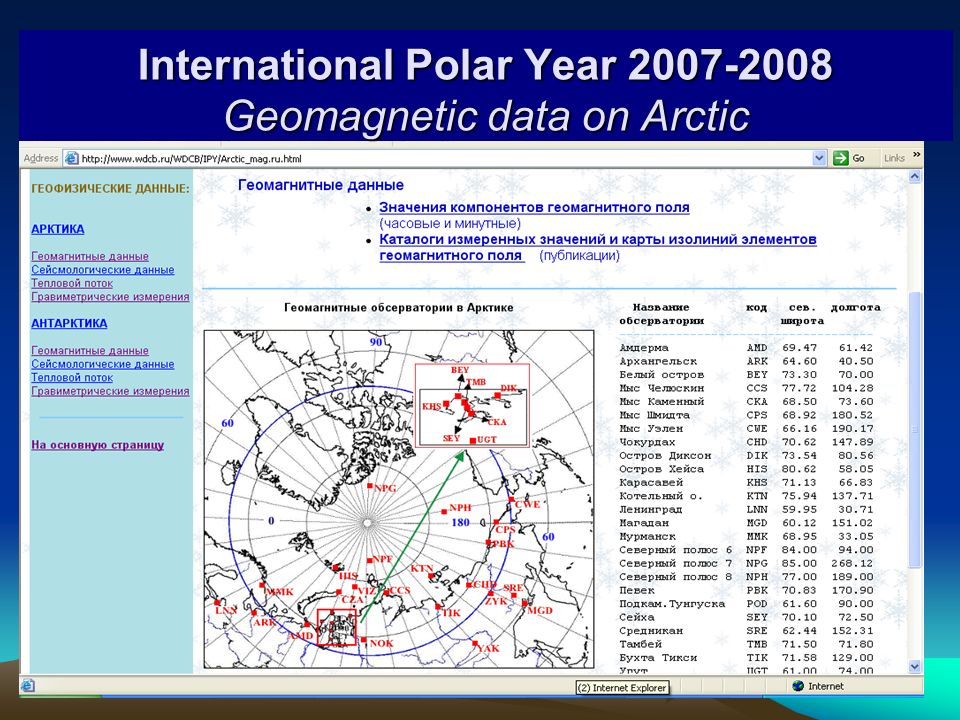Click the scrollbar up arrow
The height and width of the screenshot is (720, 960).
pyautogui.click(x=915, y=177)
